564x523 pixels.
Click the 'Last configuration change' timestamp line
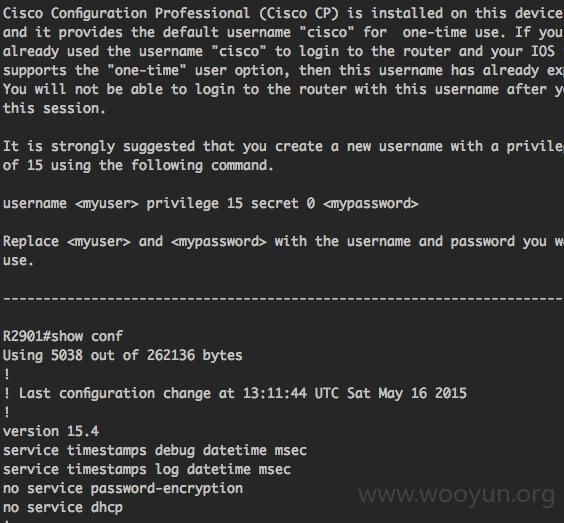pyautogui.click(x=235, y=394)
